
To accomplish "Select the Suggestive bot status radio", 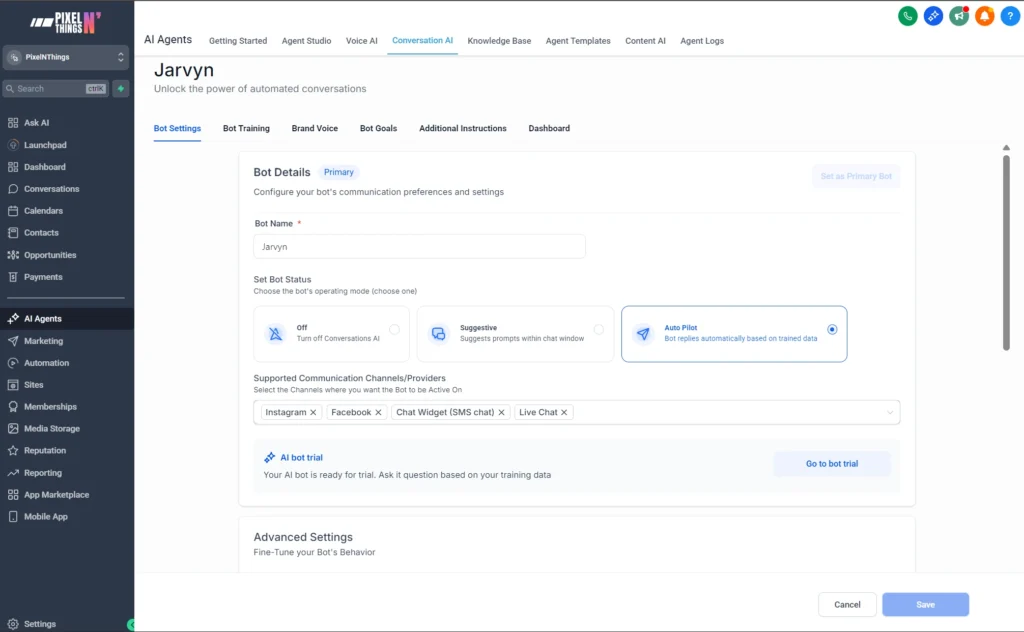I will (x=599, y=330).
